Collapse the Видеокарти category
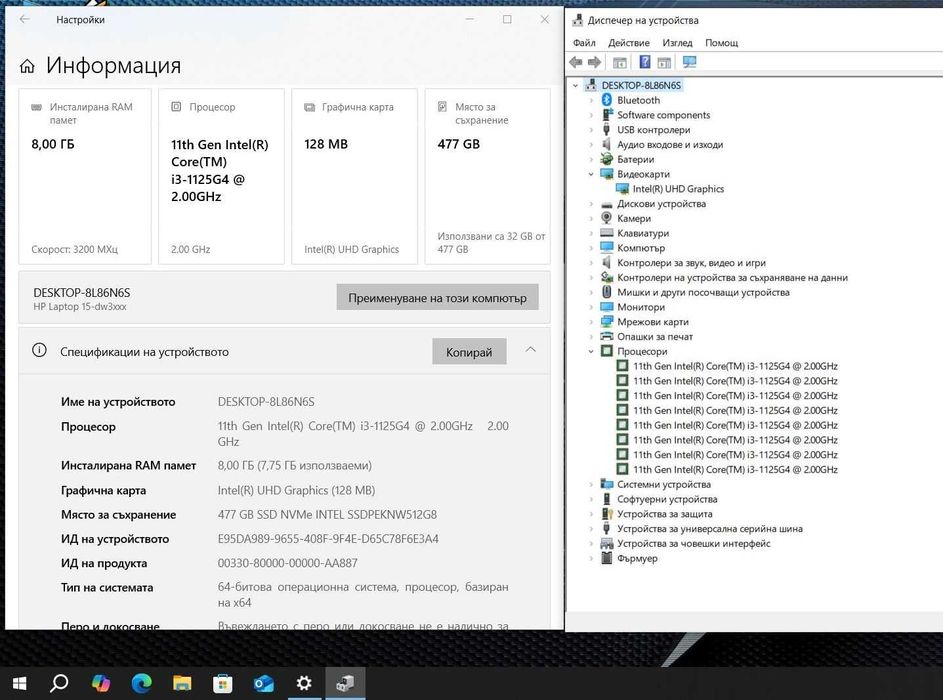The width and height of the screenshot is (943, 700). point(591,174)
